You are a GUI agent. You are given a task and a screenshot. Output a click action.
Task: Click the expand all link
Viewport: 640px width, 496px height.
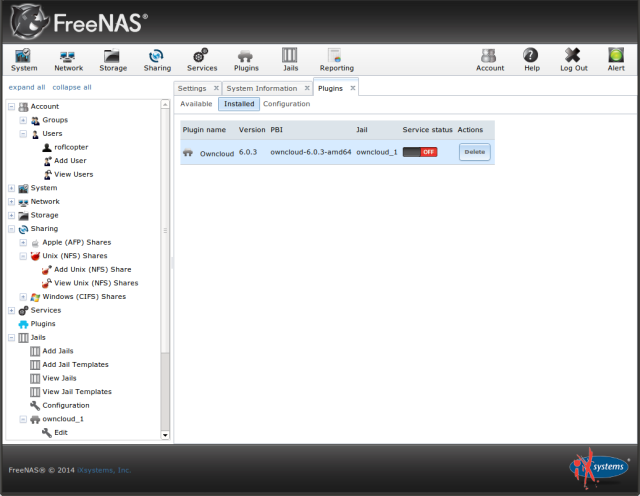coord(27,87)
